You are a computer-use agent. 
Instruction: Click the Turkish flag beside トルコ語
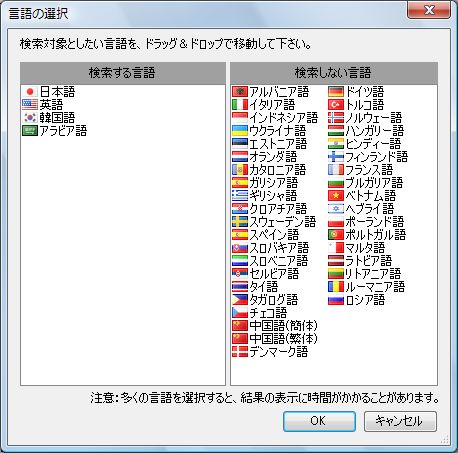coord(336,105)
